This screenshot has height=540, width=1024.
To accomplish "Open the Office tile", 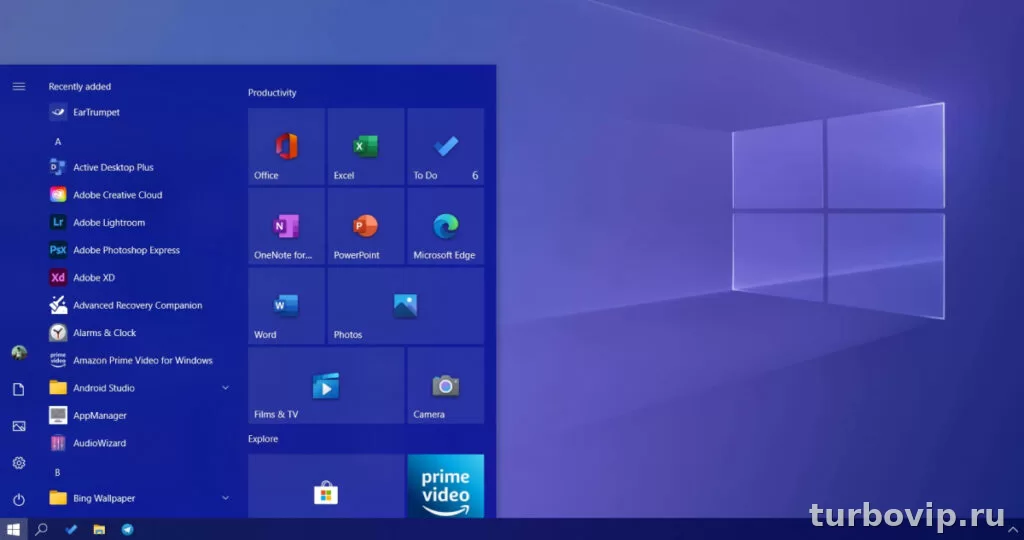I will pos(286,146).
